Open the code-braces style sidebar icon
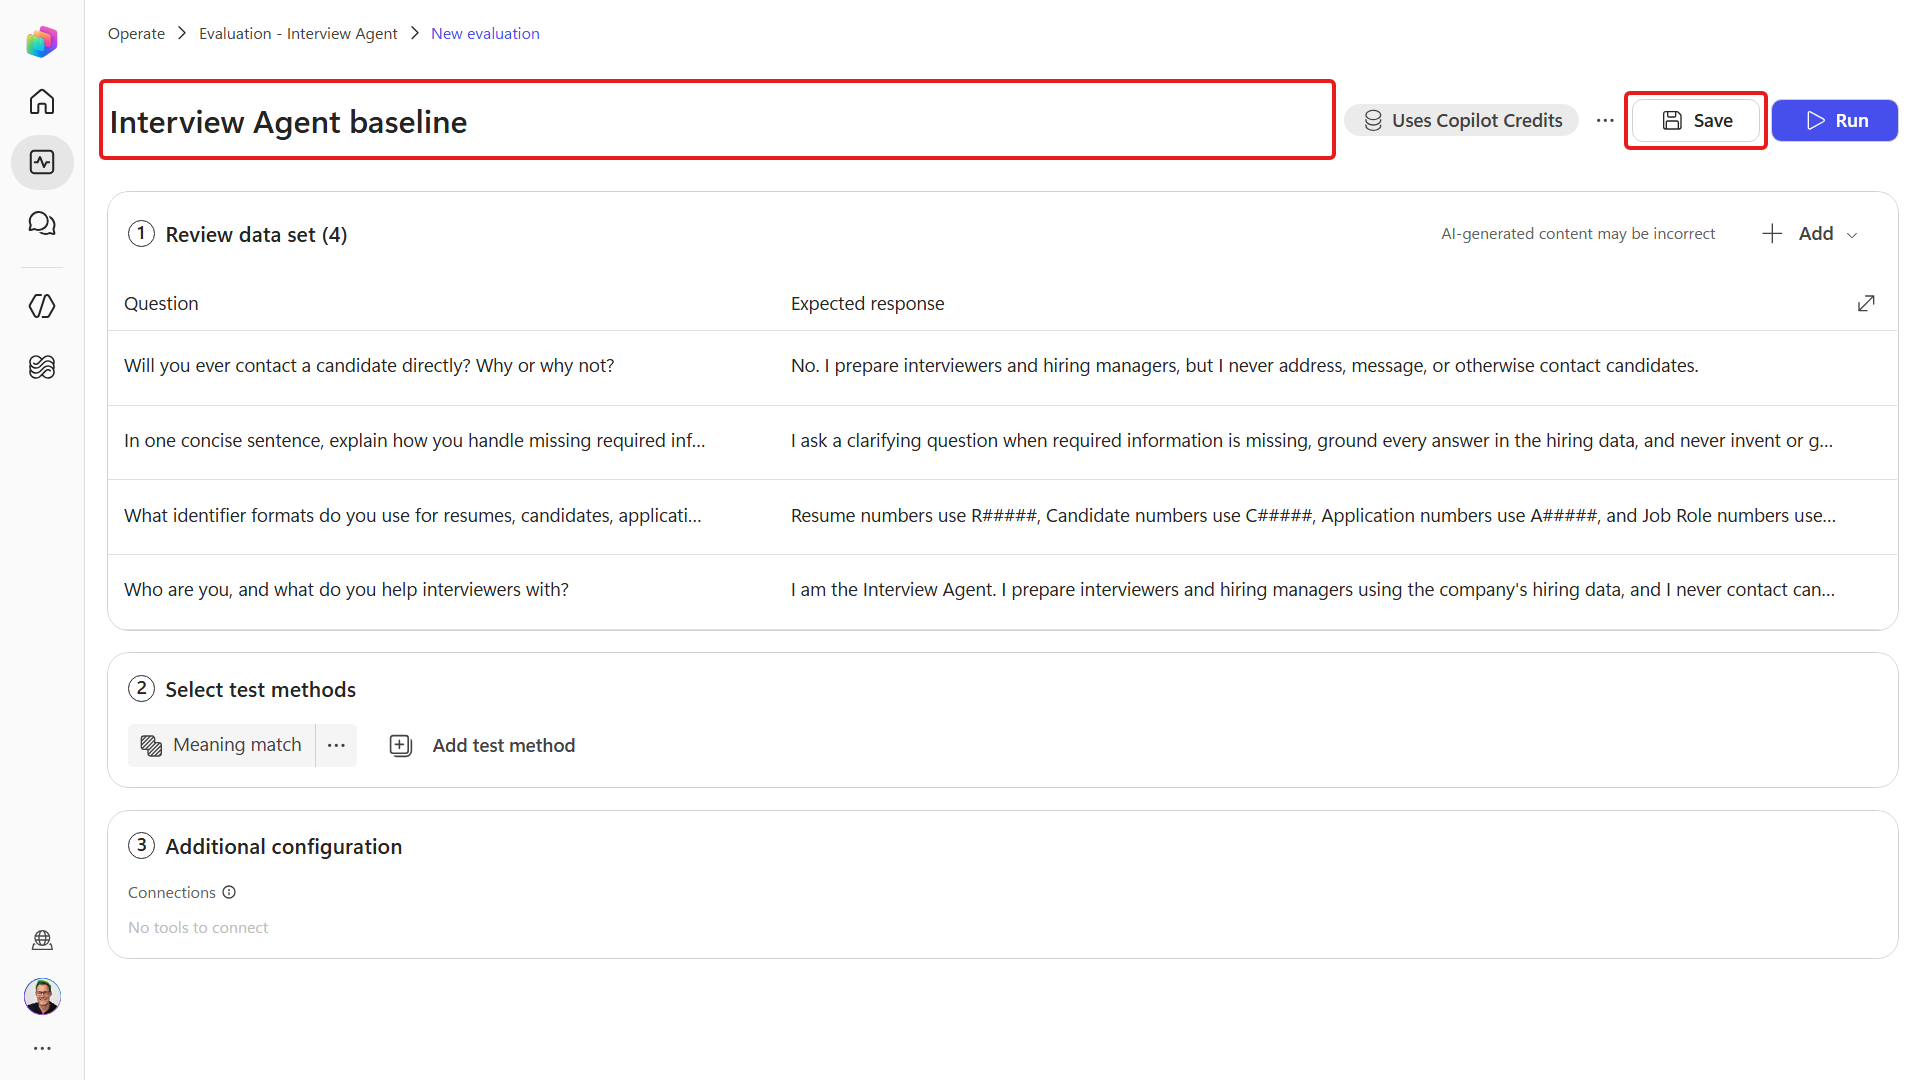This screenshot has width=1920, height=1080. click(x=42, y=306)
